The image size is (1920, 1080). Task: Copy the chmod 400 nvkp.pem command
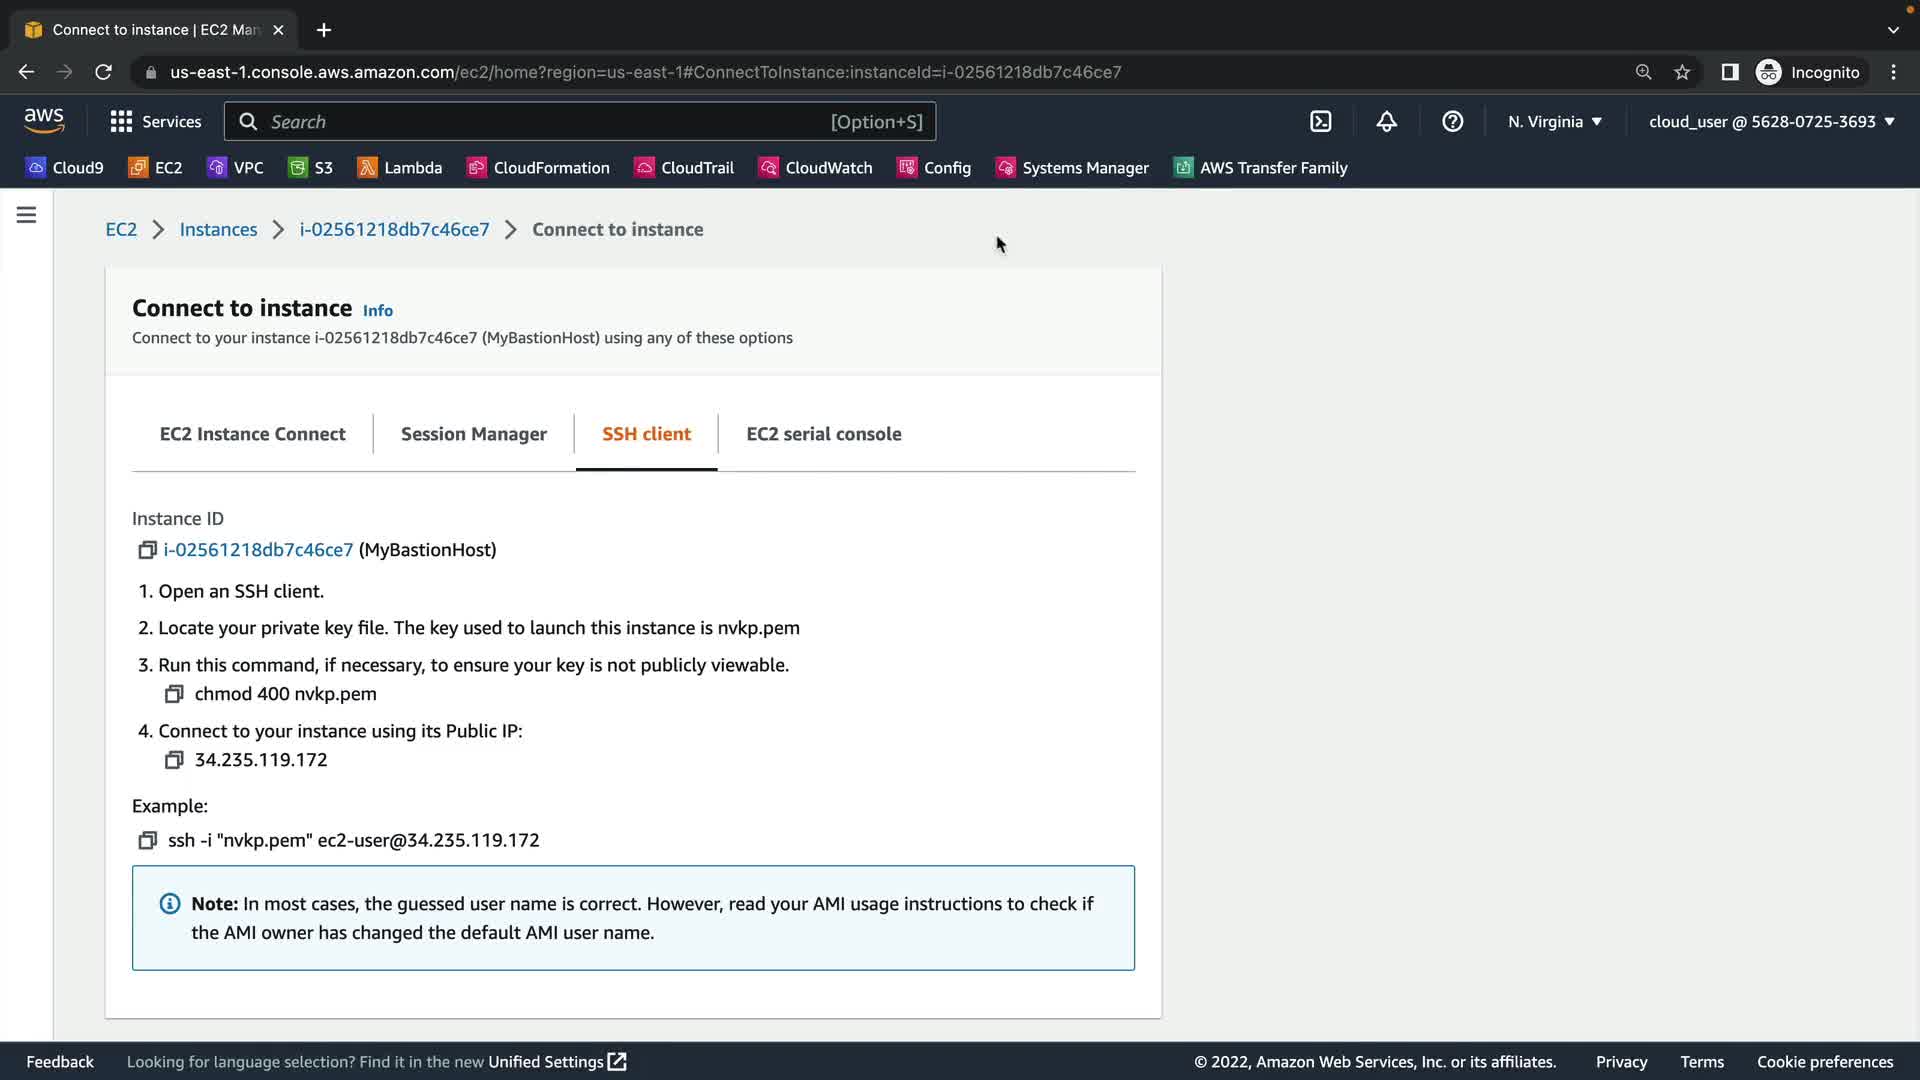(174, 694)
